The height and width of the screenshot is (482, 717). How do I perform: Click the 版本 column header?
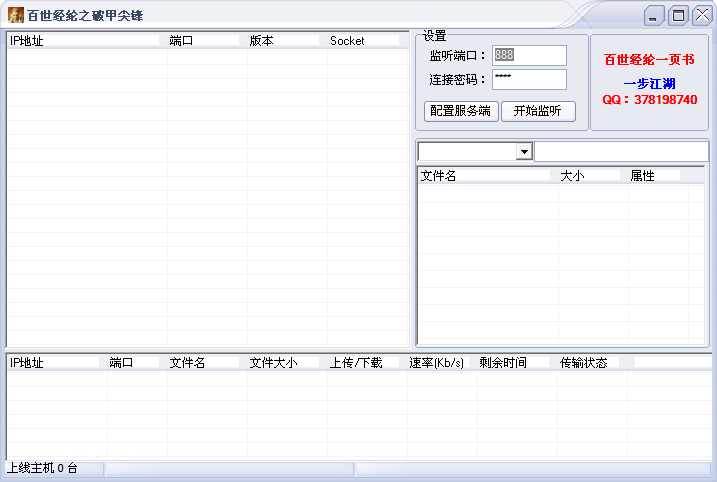[x=285, y=41]
